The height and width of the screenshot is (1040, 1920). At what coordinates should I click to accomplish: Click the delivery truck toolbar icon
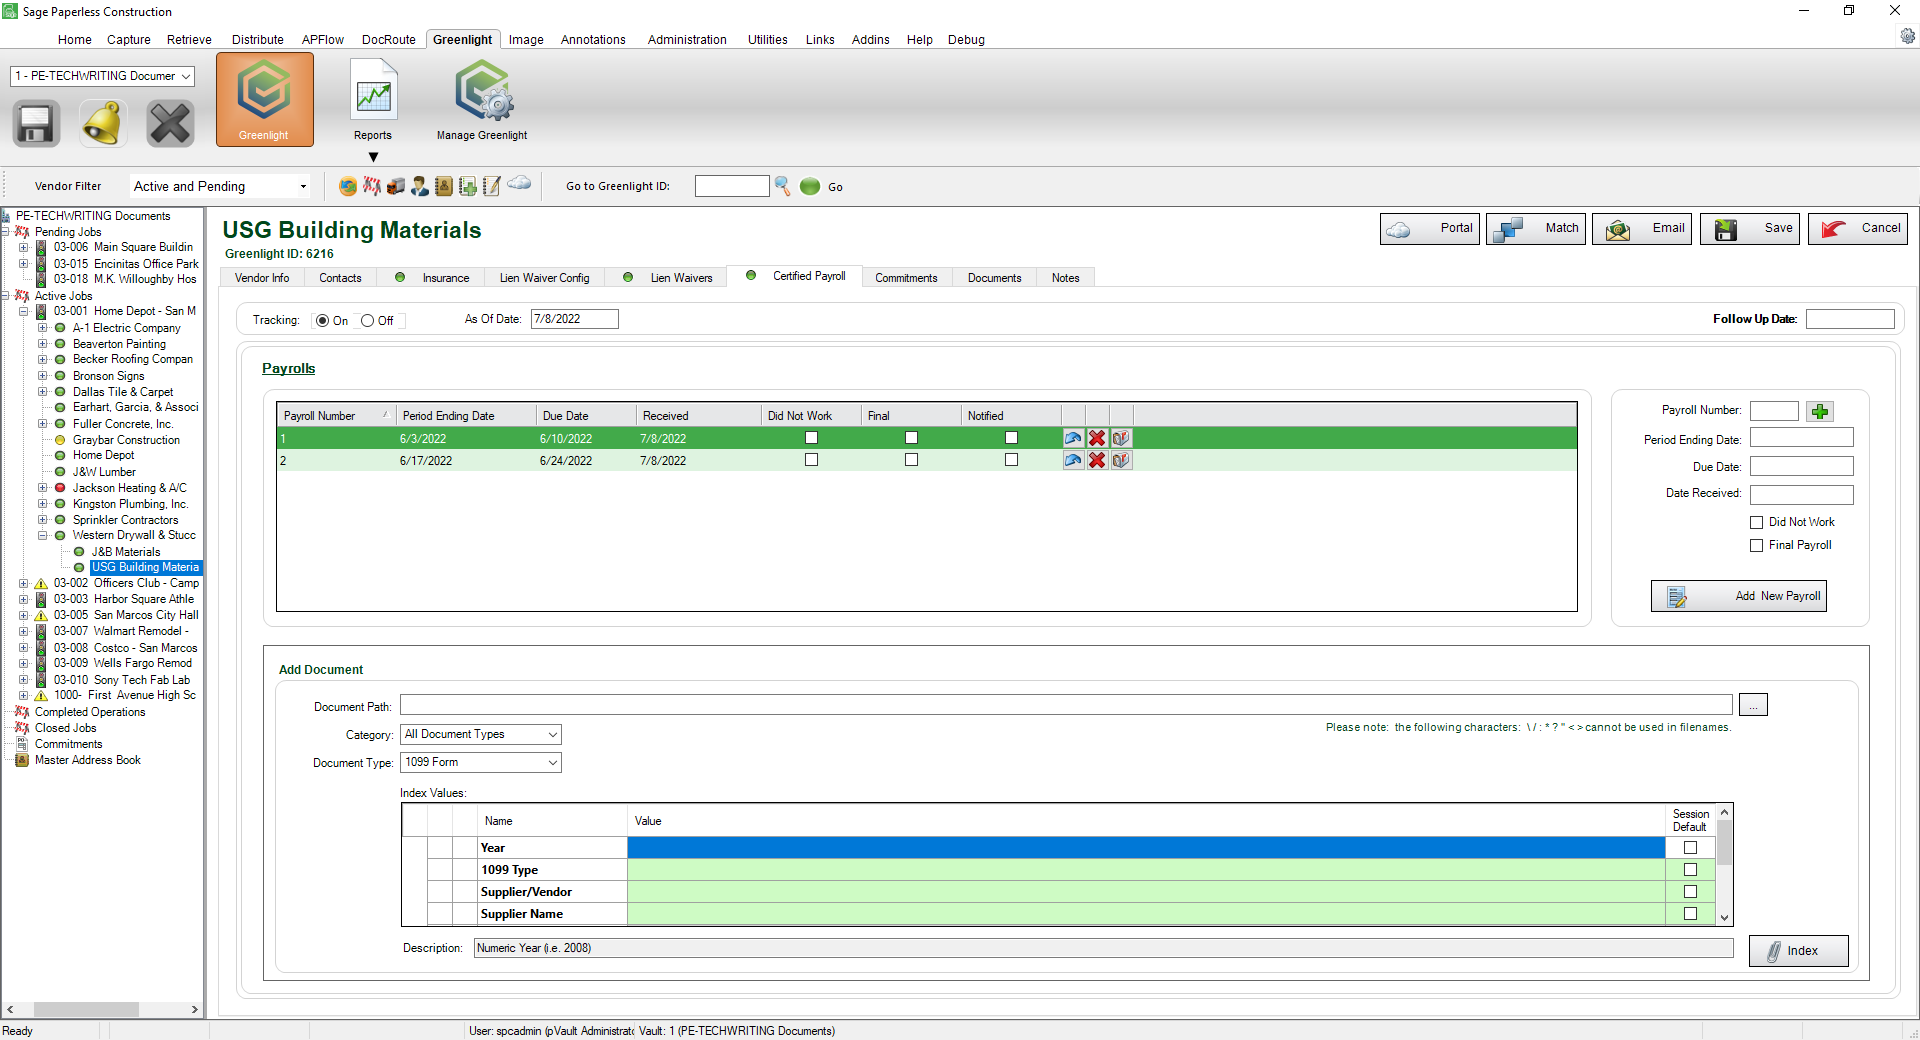[396, 186]
